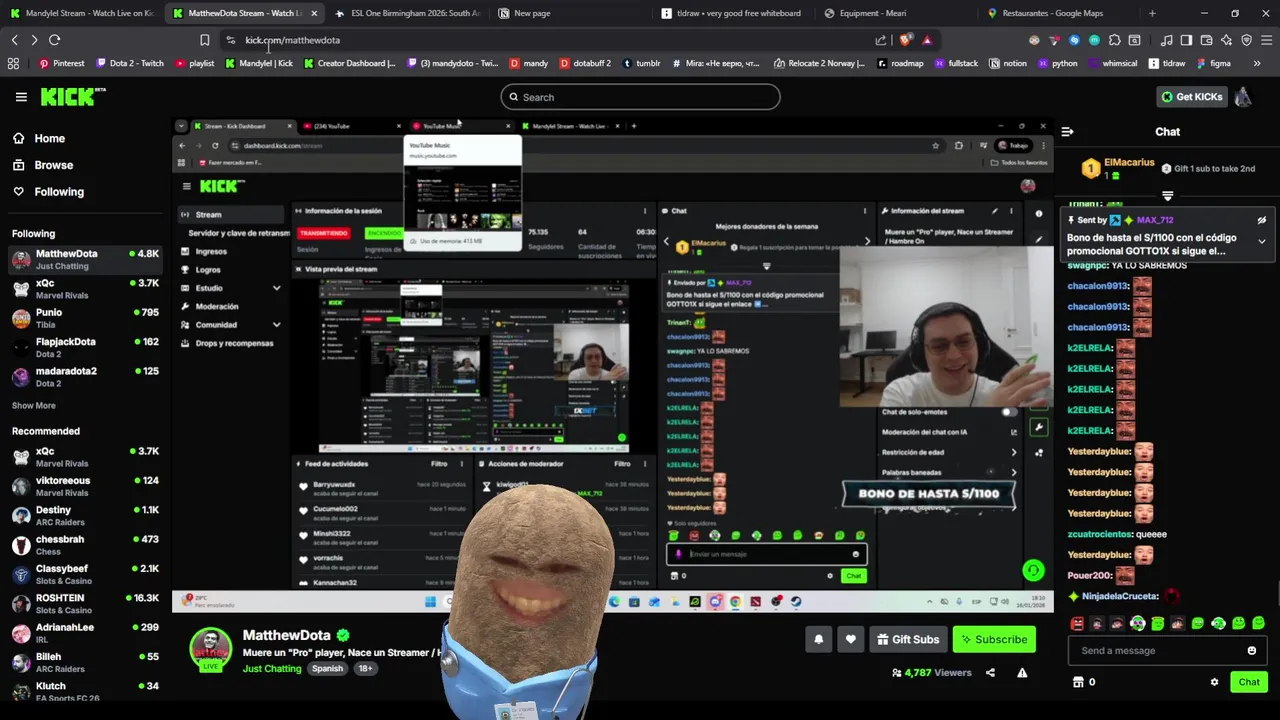Expand the gift sub leaderboard arrows
This screenshot has width=1280, height=720.
coord(1167,195)
